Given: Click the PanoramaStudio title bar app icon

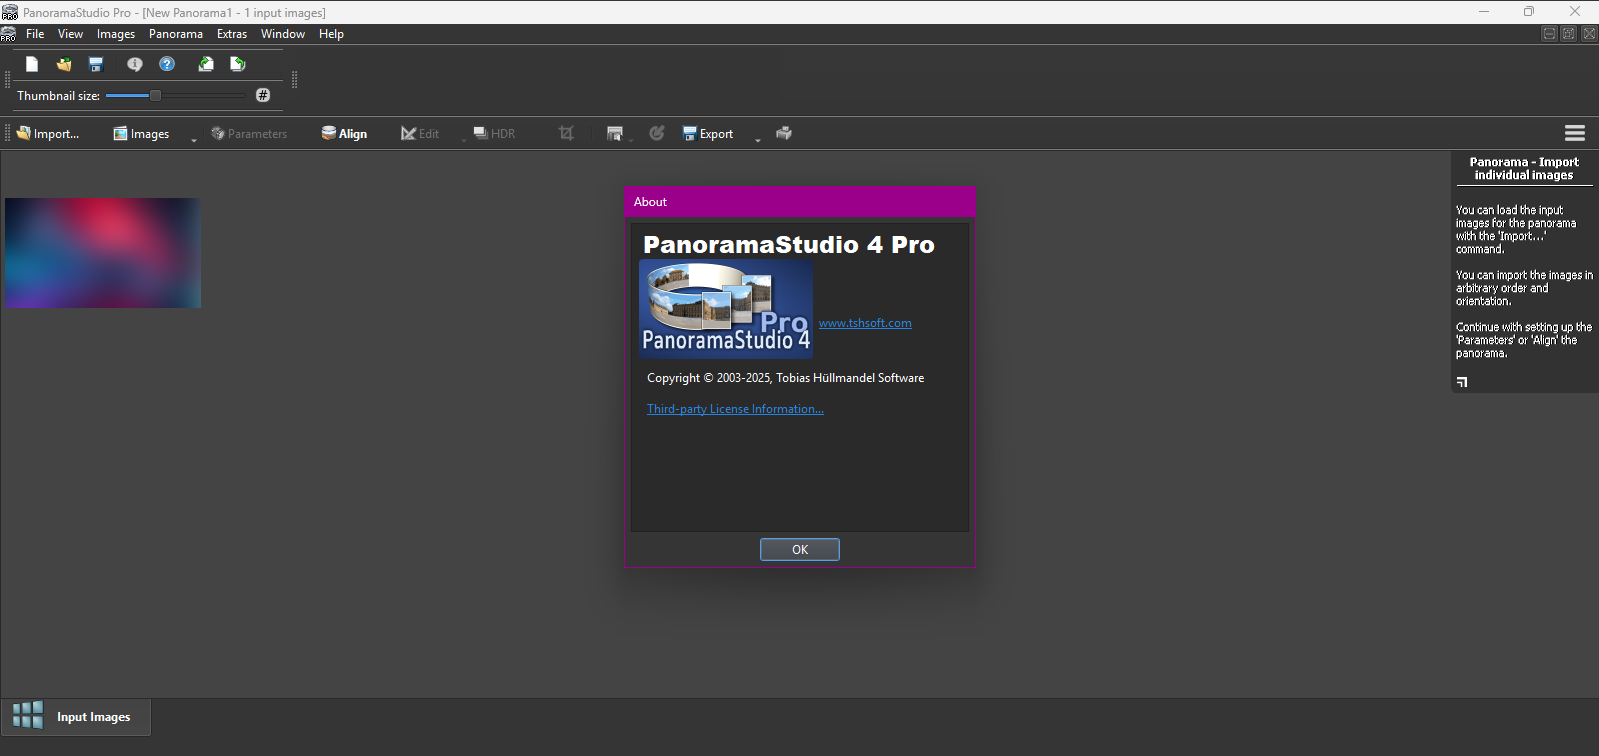Looking at the screenshot, I should [x=10, y=12].
